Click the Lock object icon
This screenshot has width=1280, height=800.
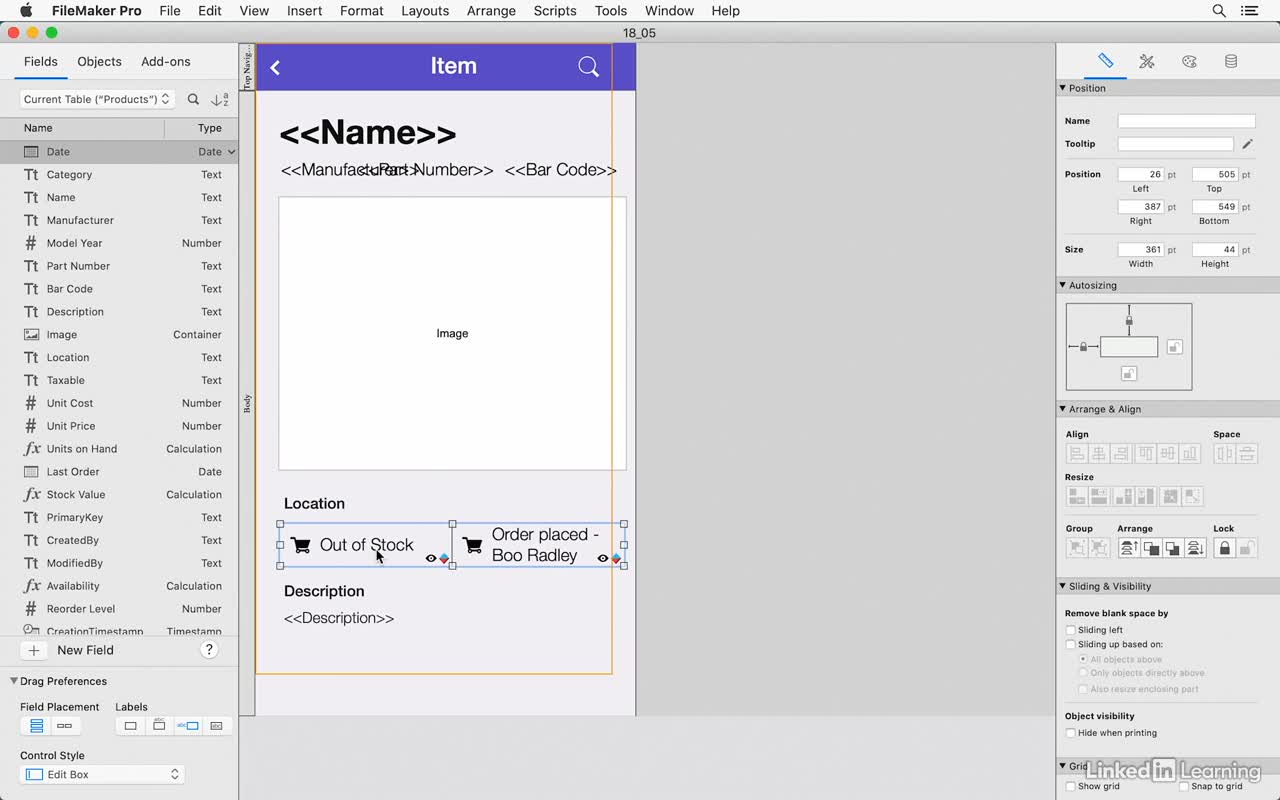(x=1225, y=548)
